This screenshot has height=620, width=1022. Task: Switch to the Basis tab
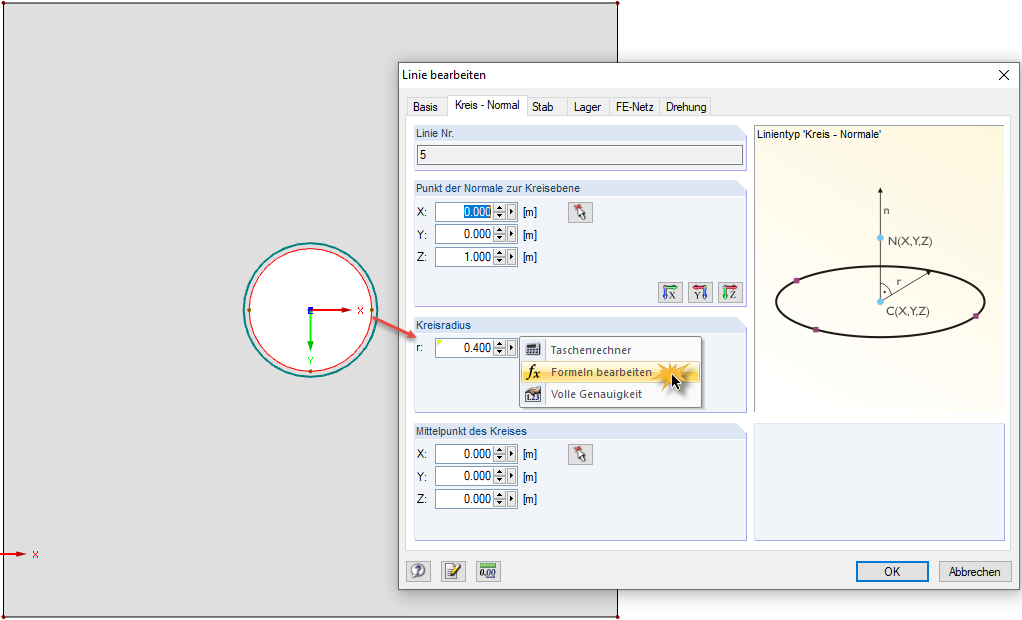coord(425,106)
